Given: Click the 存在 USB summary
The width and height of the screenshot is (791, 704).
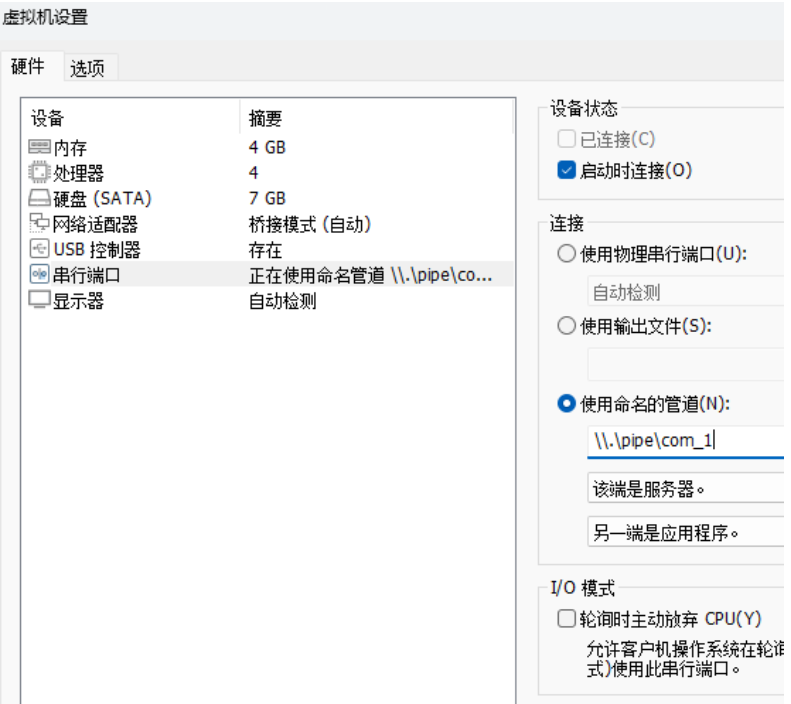Looking at the screenshot, I should [x=265, y=250].
